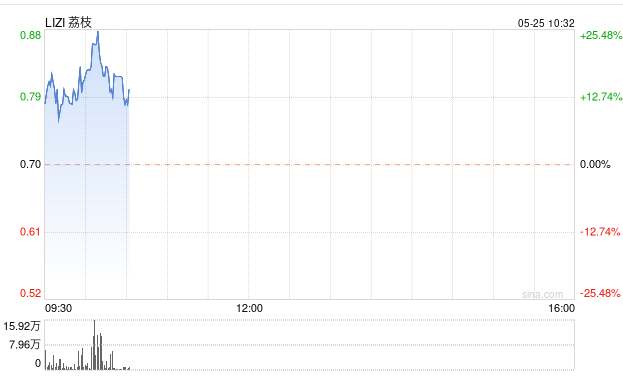Click the 12:00 time axis label

(x=250, y=308)
